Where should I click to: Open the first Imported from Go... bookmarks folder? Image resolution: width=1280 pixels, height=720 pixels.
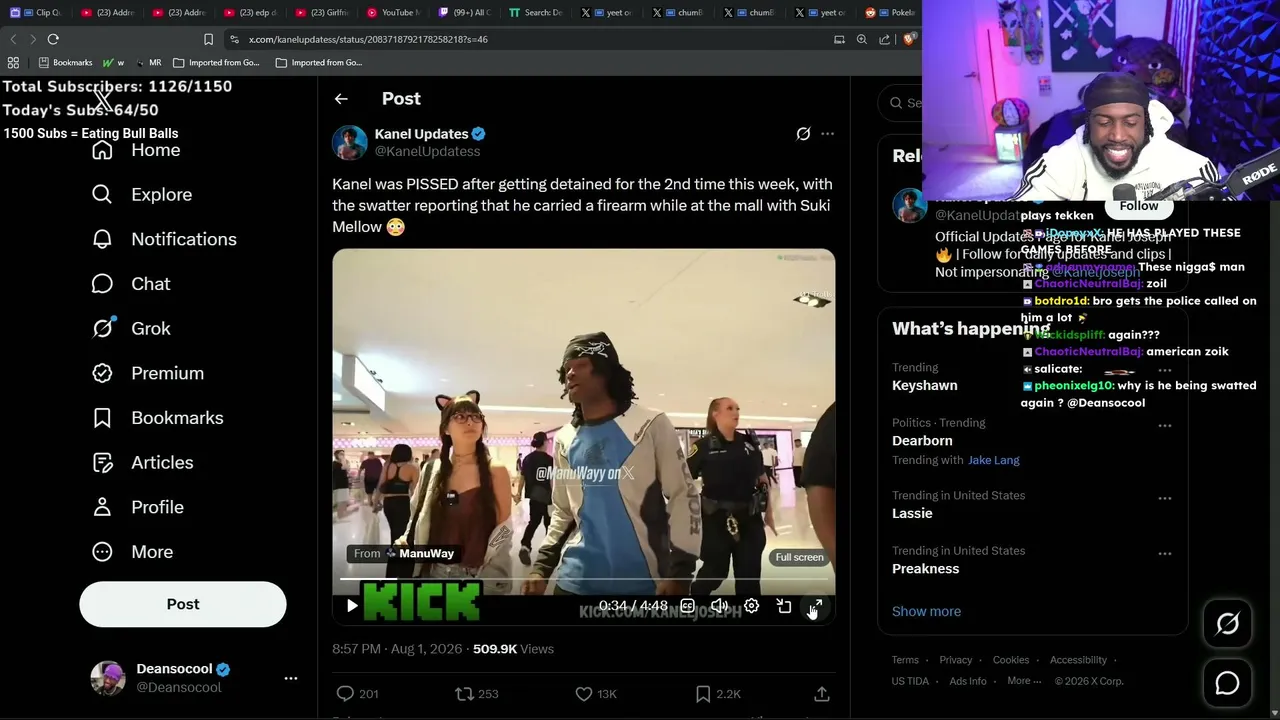(216, 62)
